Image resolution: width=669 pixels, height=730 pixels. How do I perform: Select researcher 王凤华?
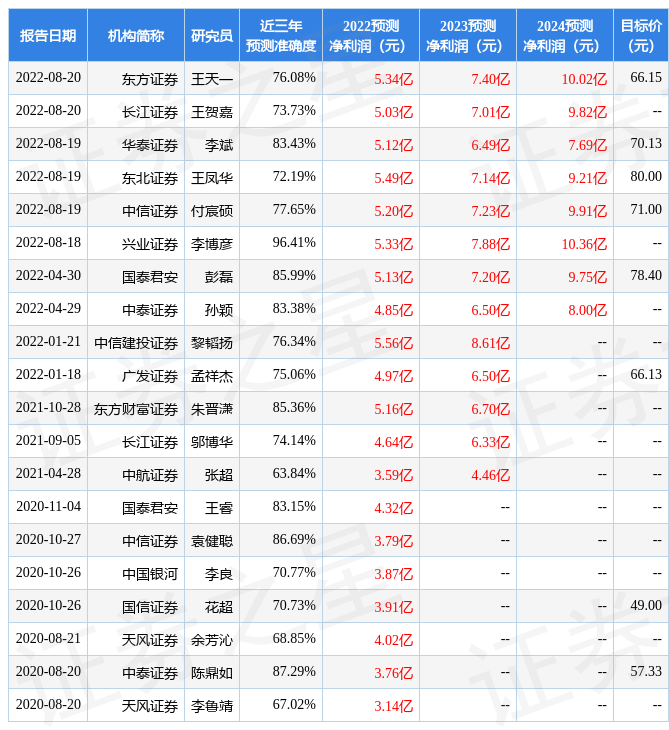tap(212, 178)
